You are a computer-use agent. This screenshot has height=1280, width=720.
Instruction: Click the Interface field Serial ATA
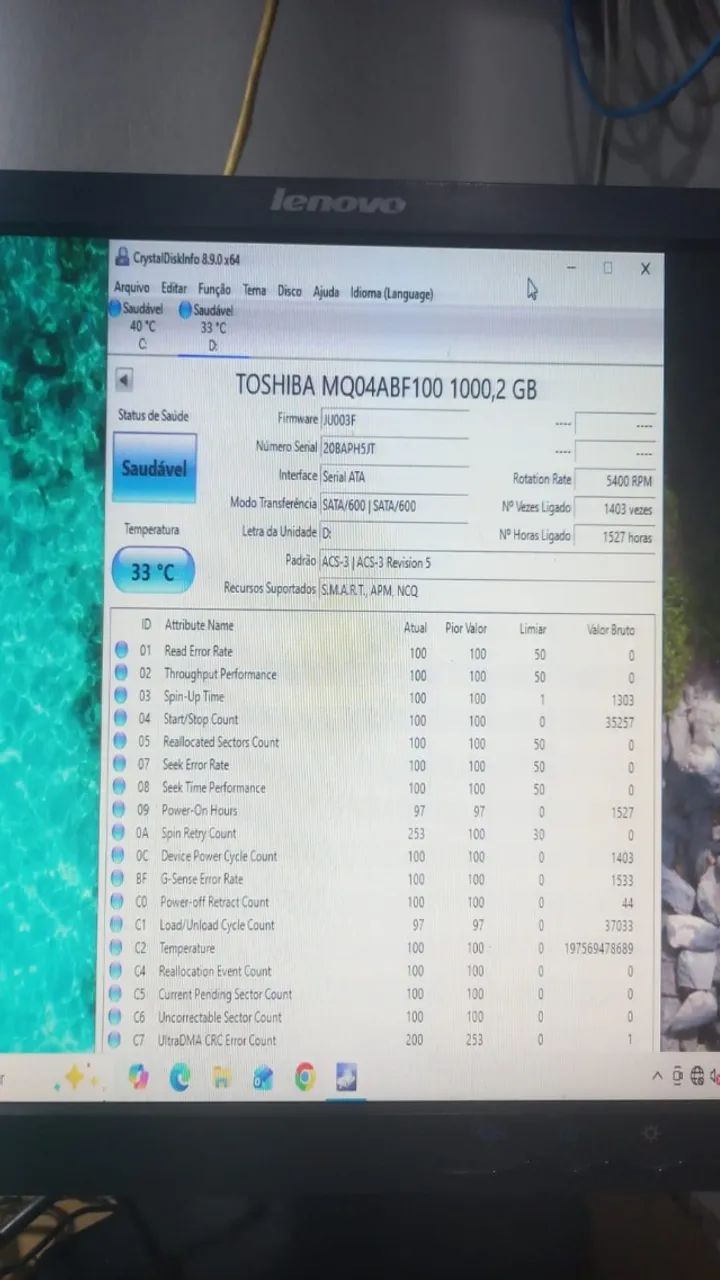[x=394, y=477]
